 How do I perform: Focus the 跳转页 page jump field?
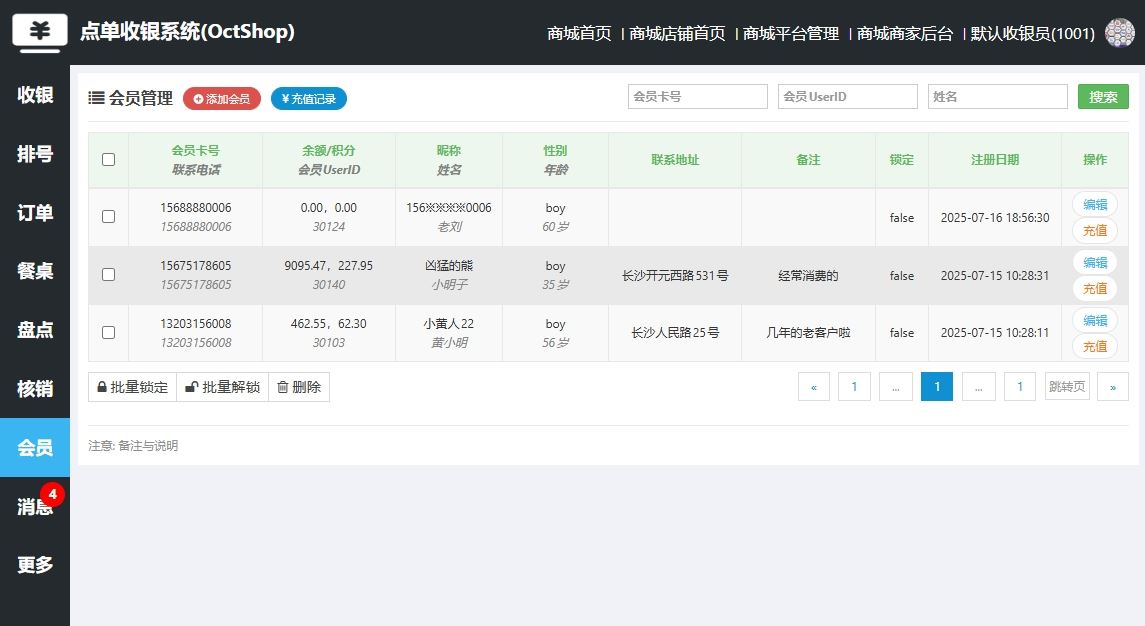[1067, 386]
